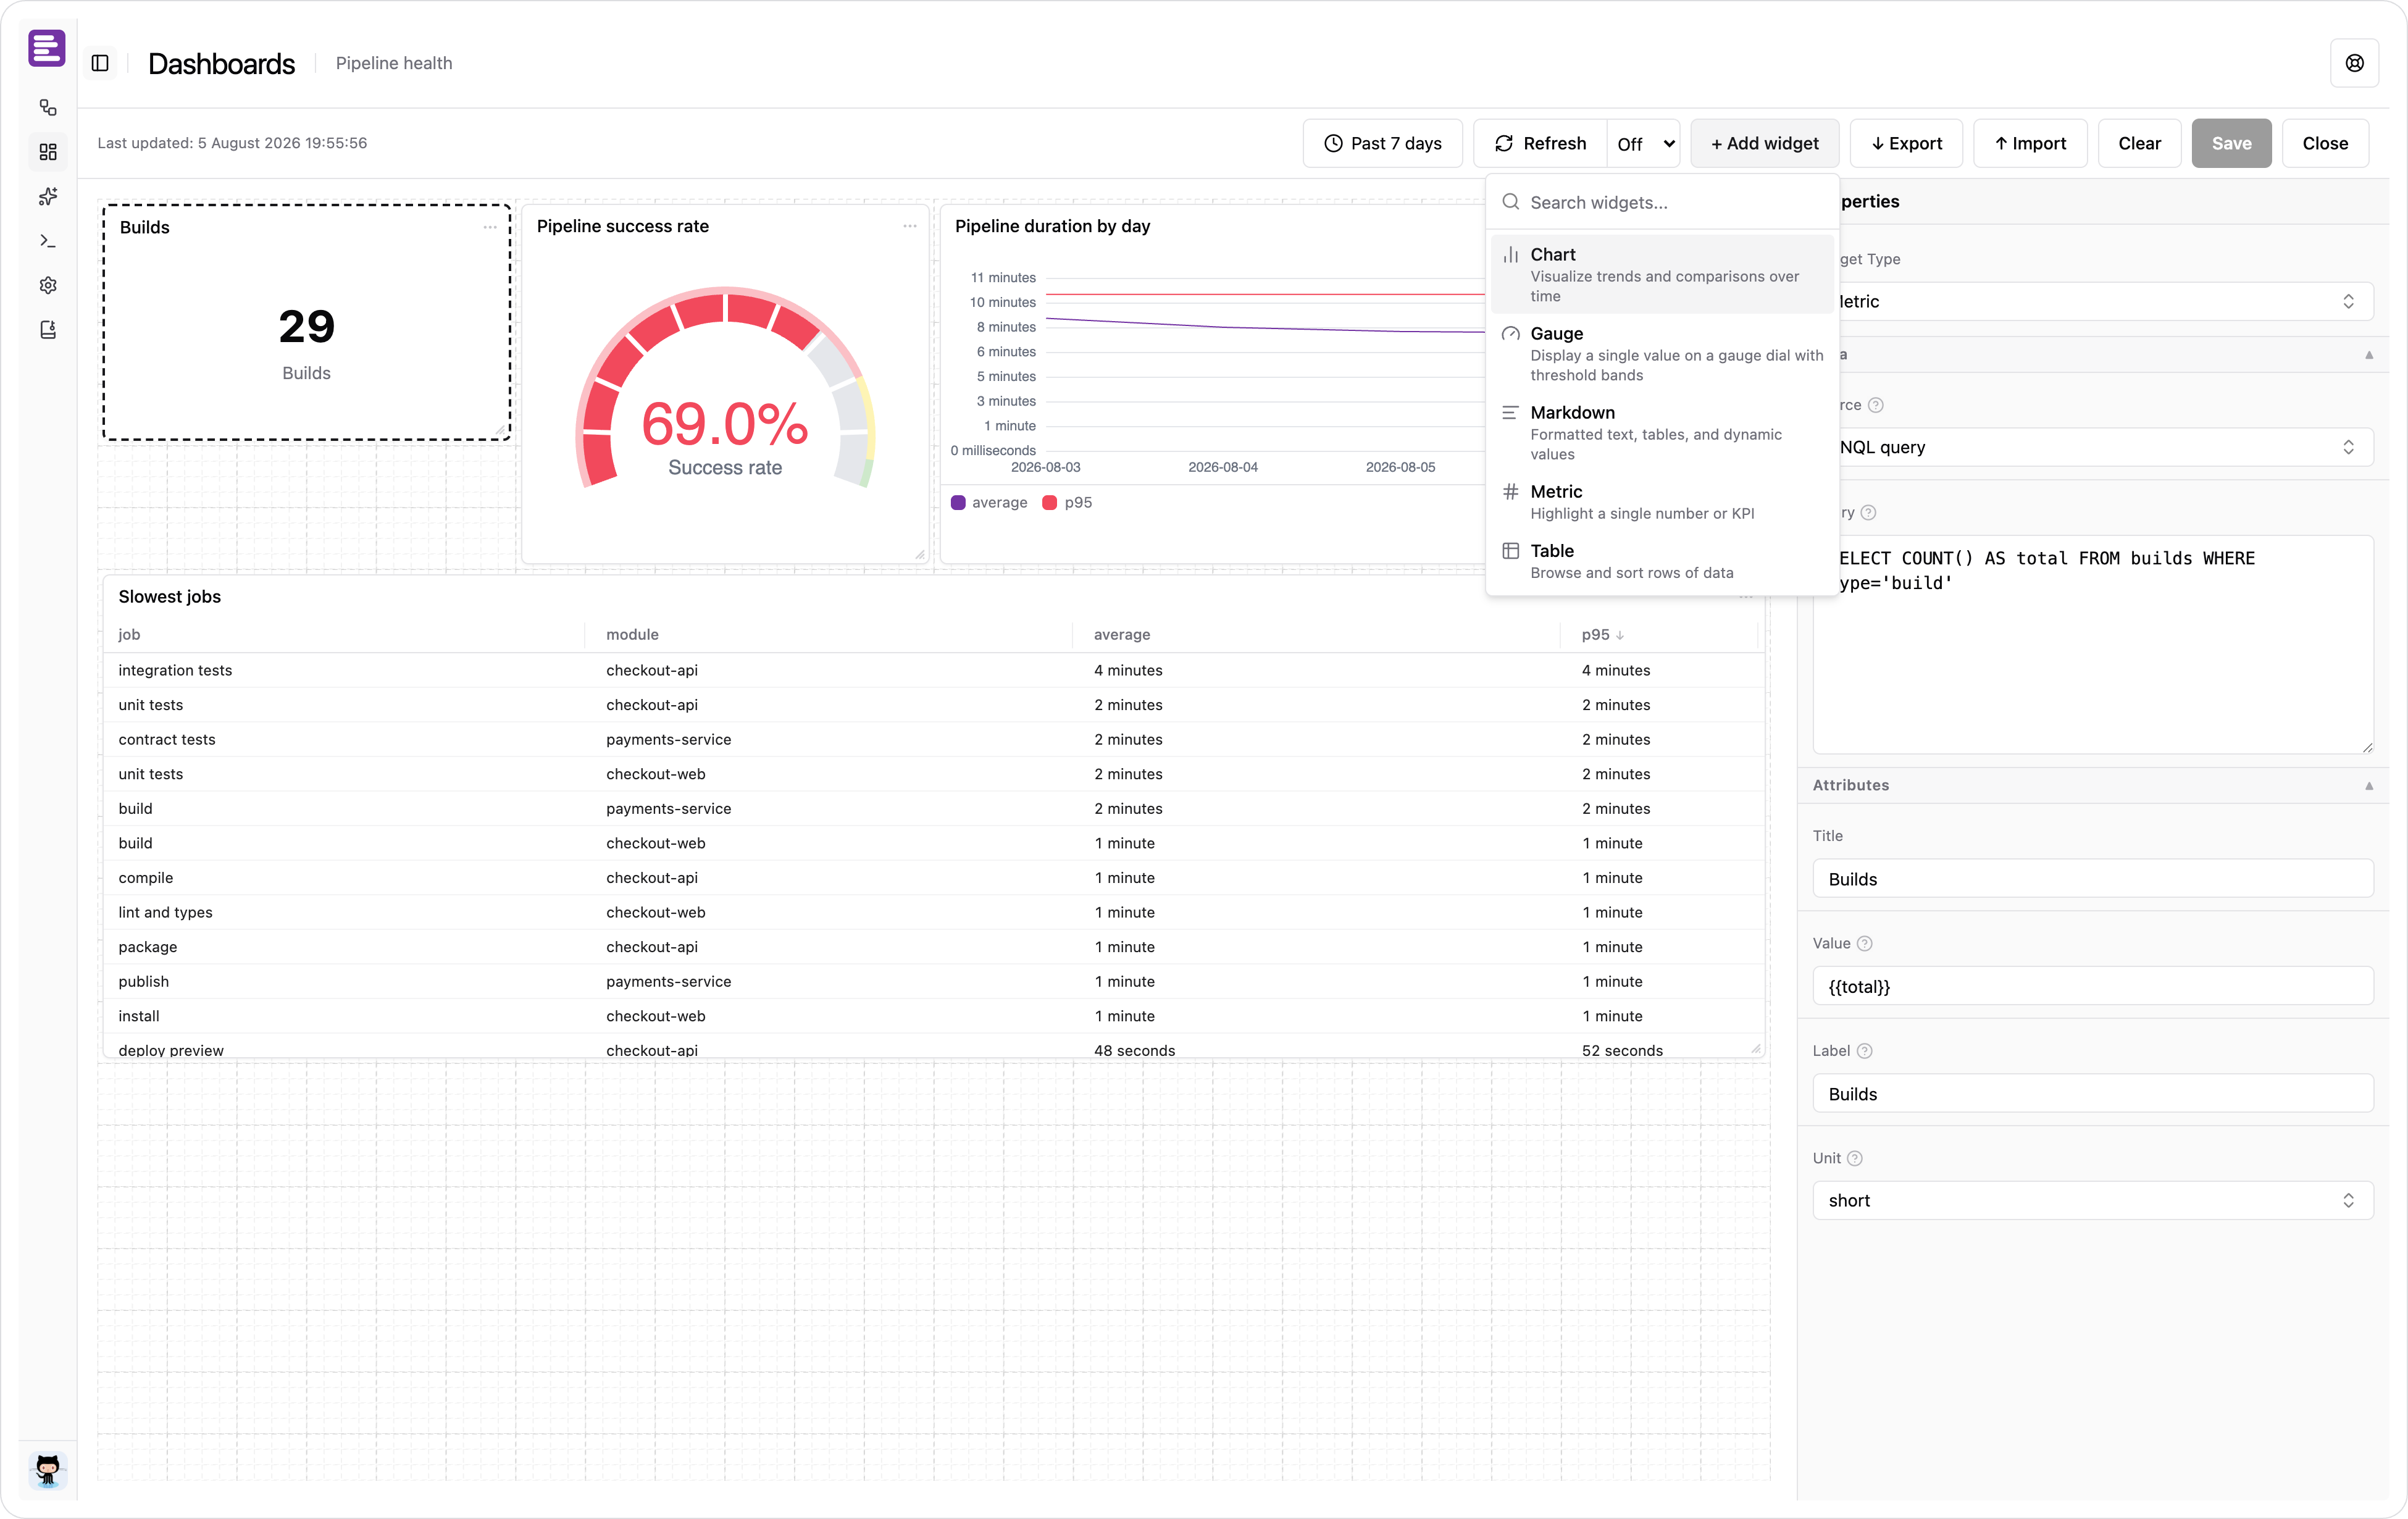
Task: Click the Save button
Action: pyautogui.click(x=2231, y=143)
